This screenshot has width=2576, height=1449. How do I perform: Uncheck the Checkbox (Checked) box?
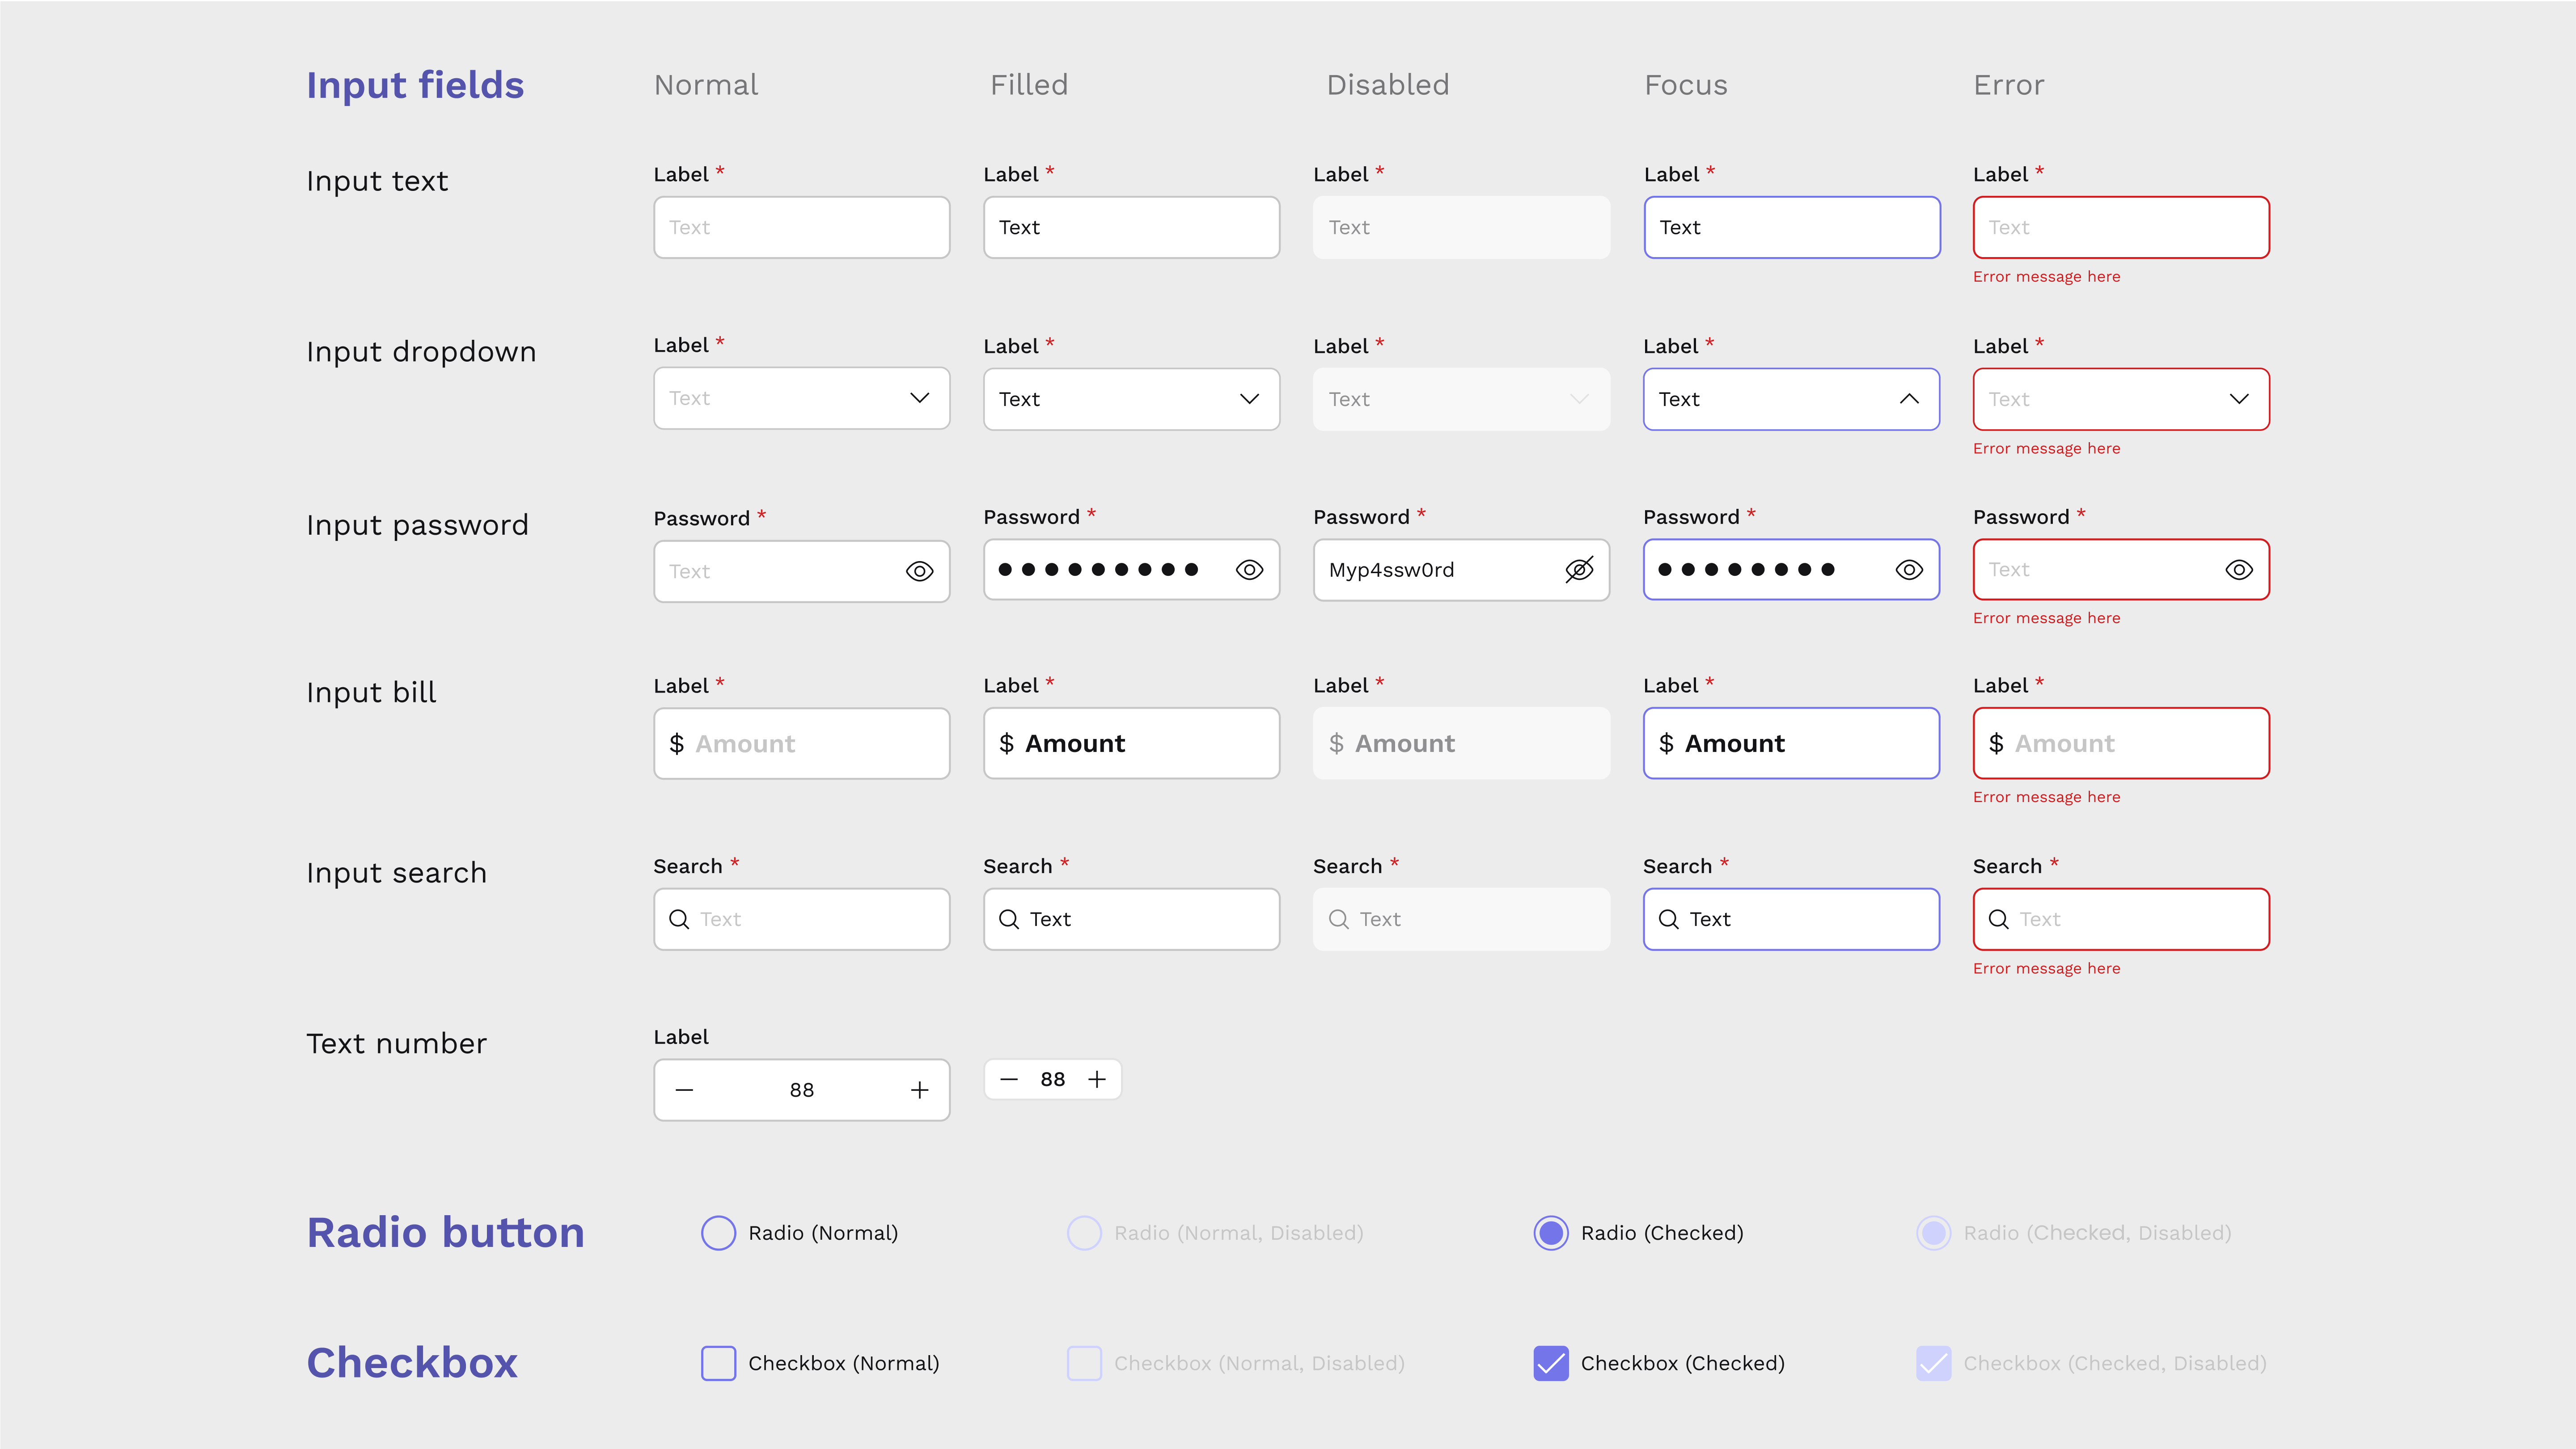tap(1551, 1363)
